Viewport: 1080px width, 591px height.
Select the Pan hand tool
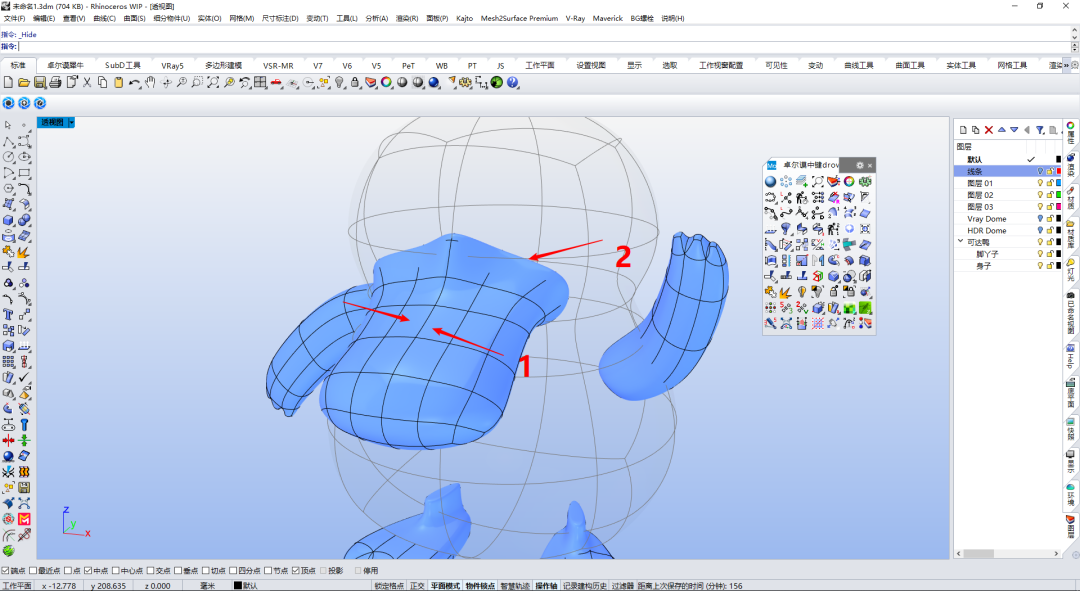(150, 82)
